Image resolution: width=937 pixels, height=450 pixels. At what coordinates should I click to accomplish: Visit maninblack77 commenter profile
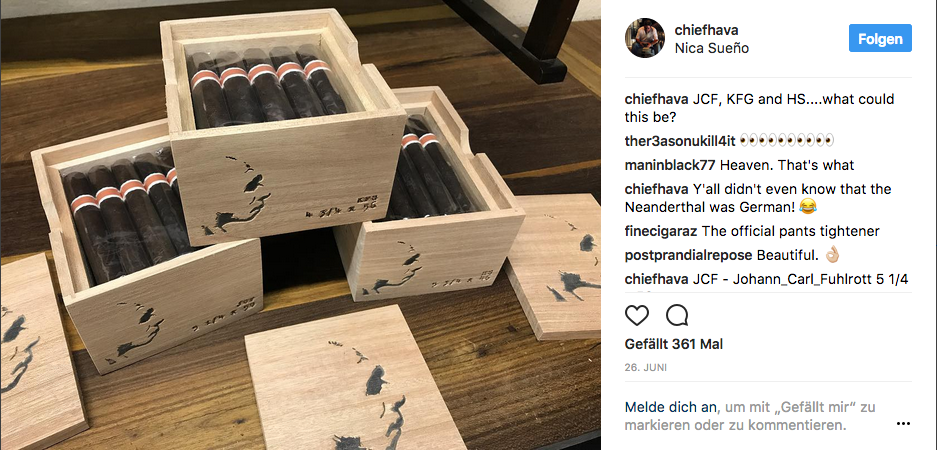click(x=669, y=164)
